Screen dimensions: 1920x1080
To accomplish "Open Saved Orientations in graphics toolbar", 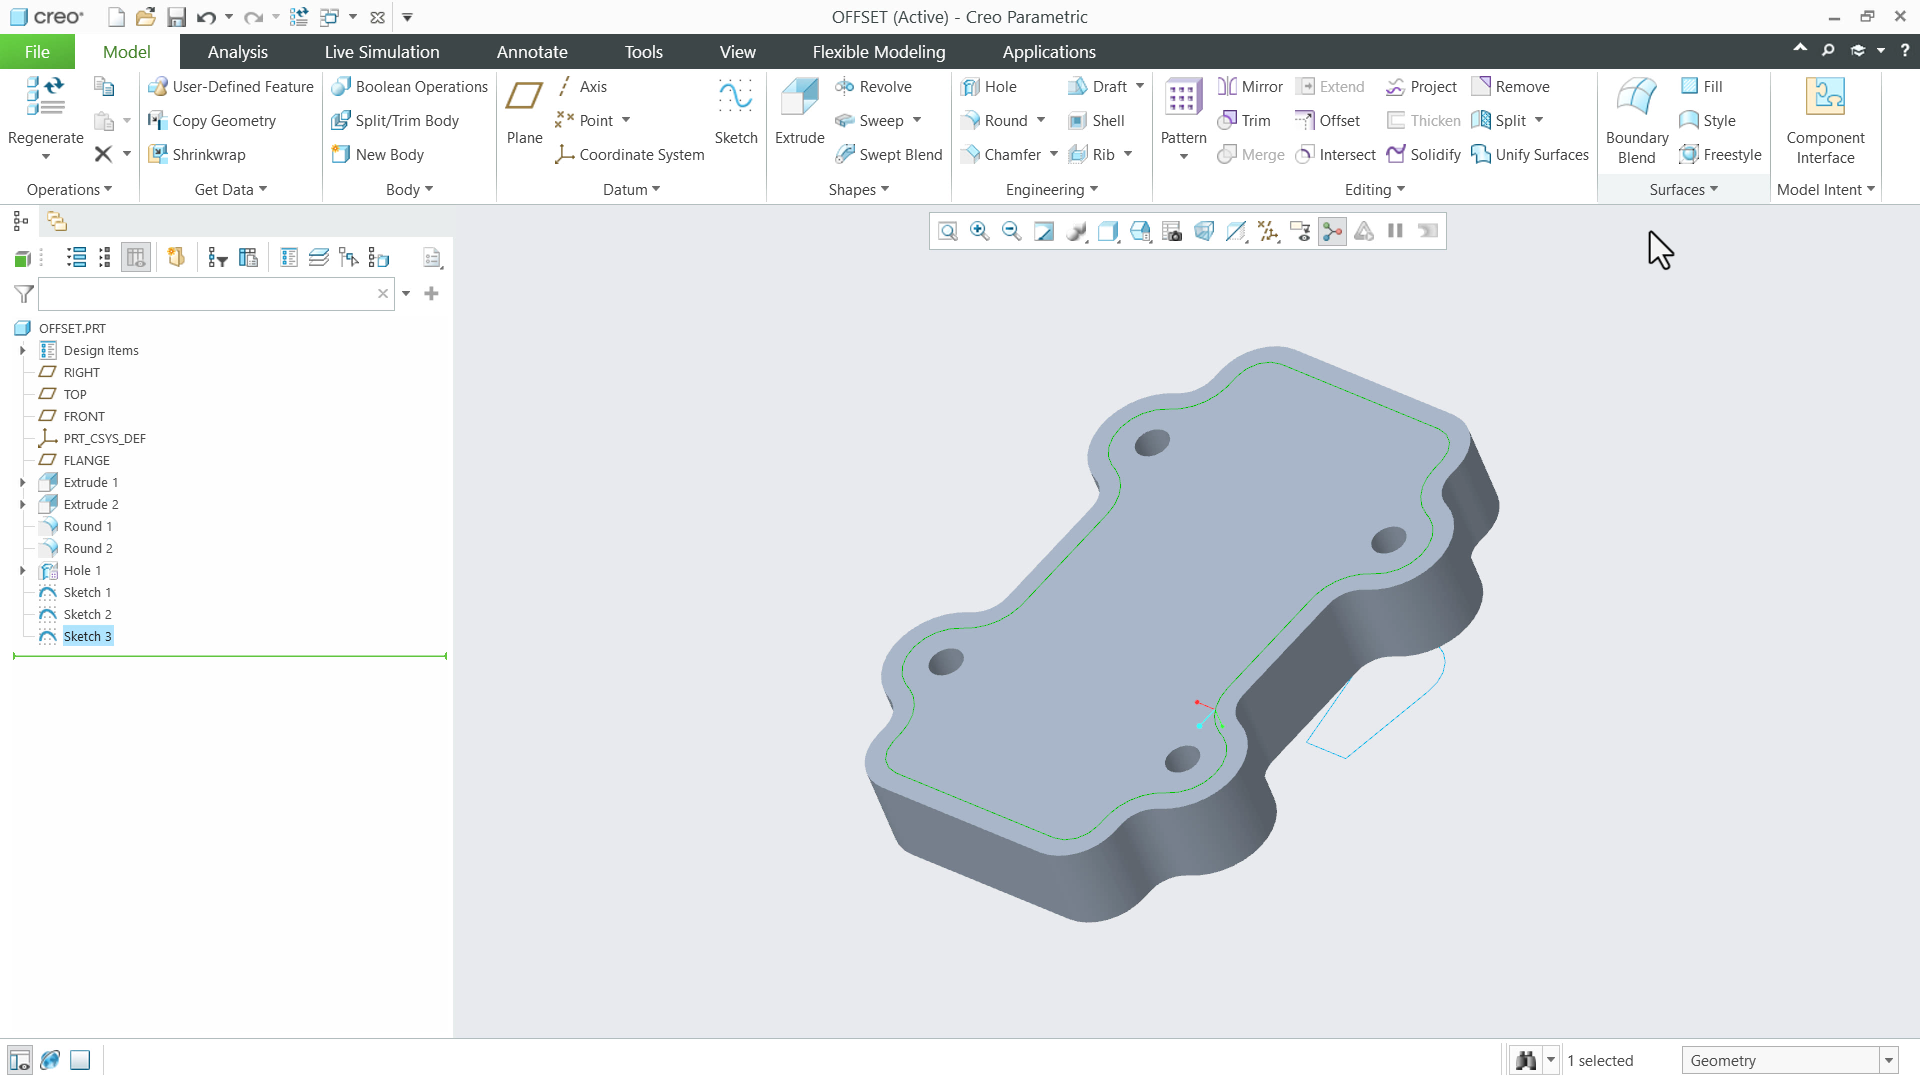I will [x=1140, y=231].
